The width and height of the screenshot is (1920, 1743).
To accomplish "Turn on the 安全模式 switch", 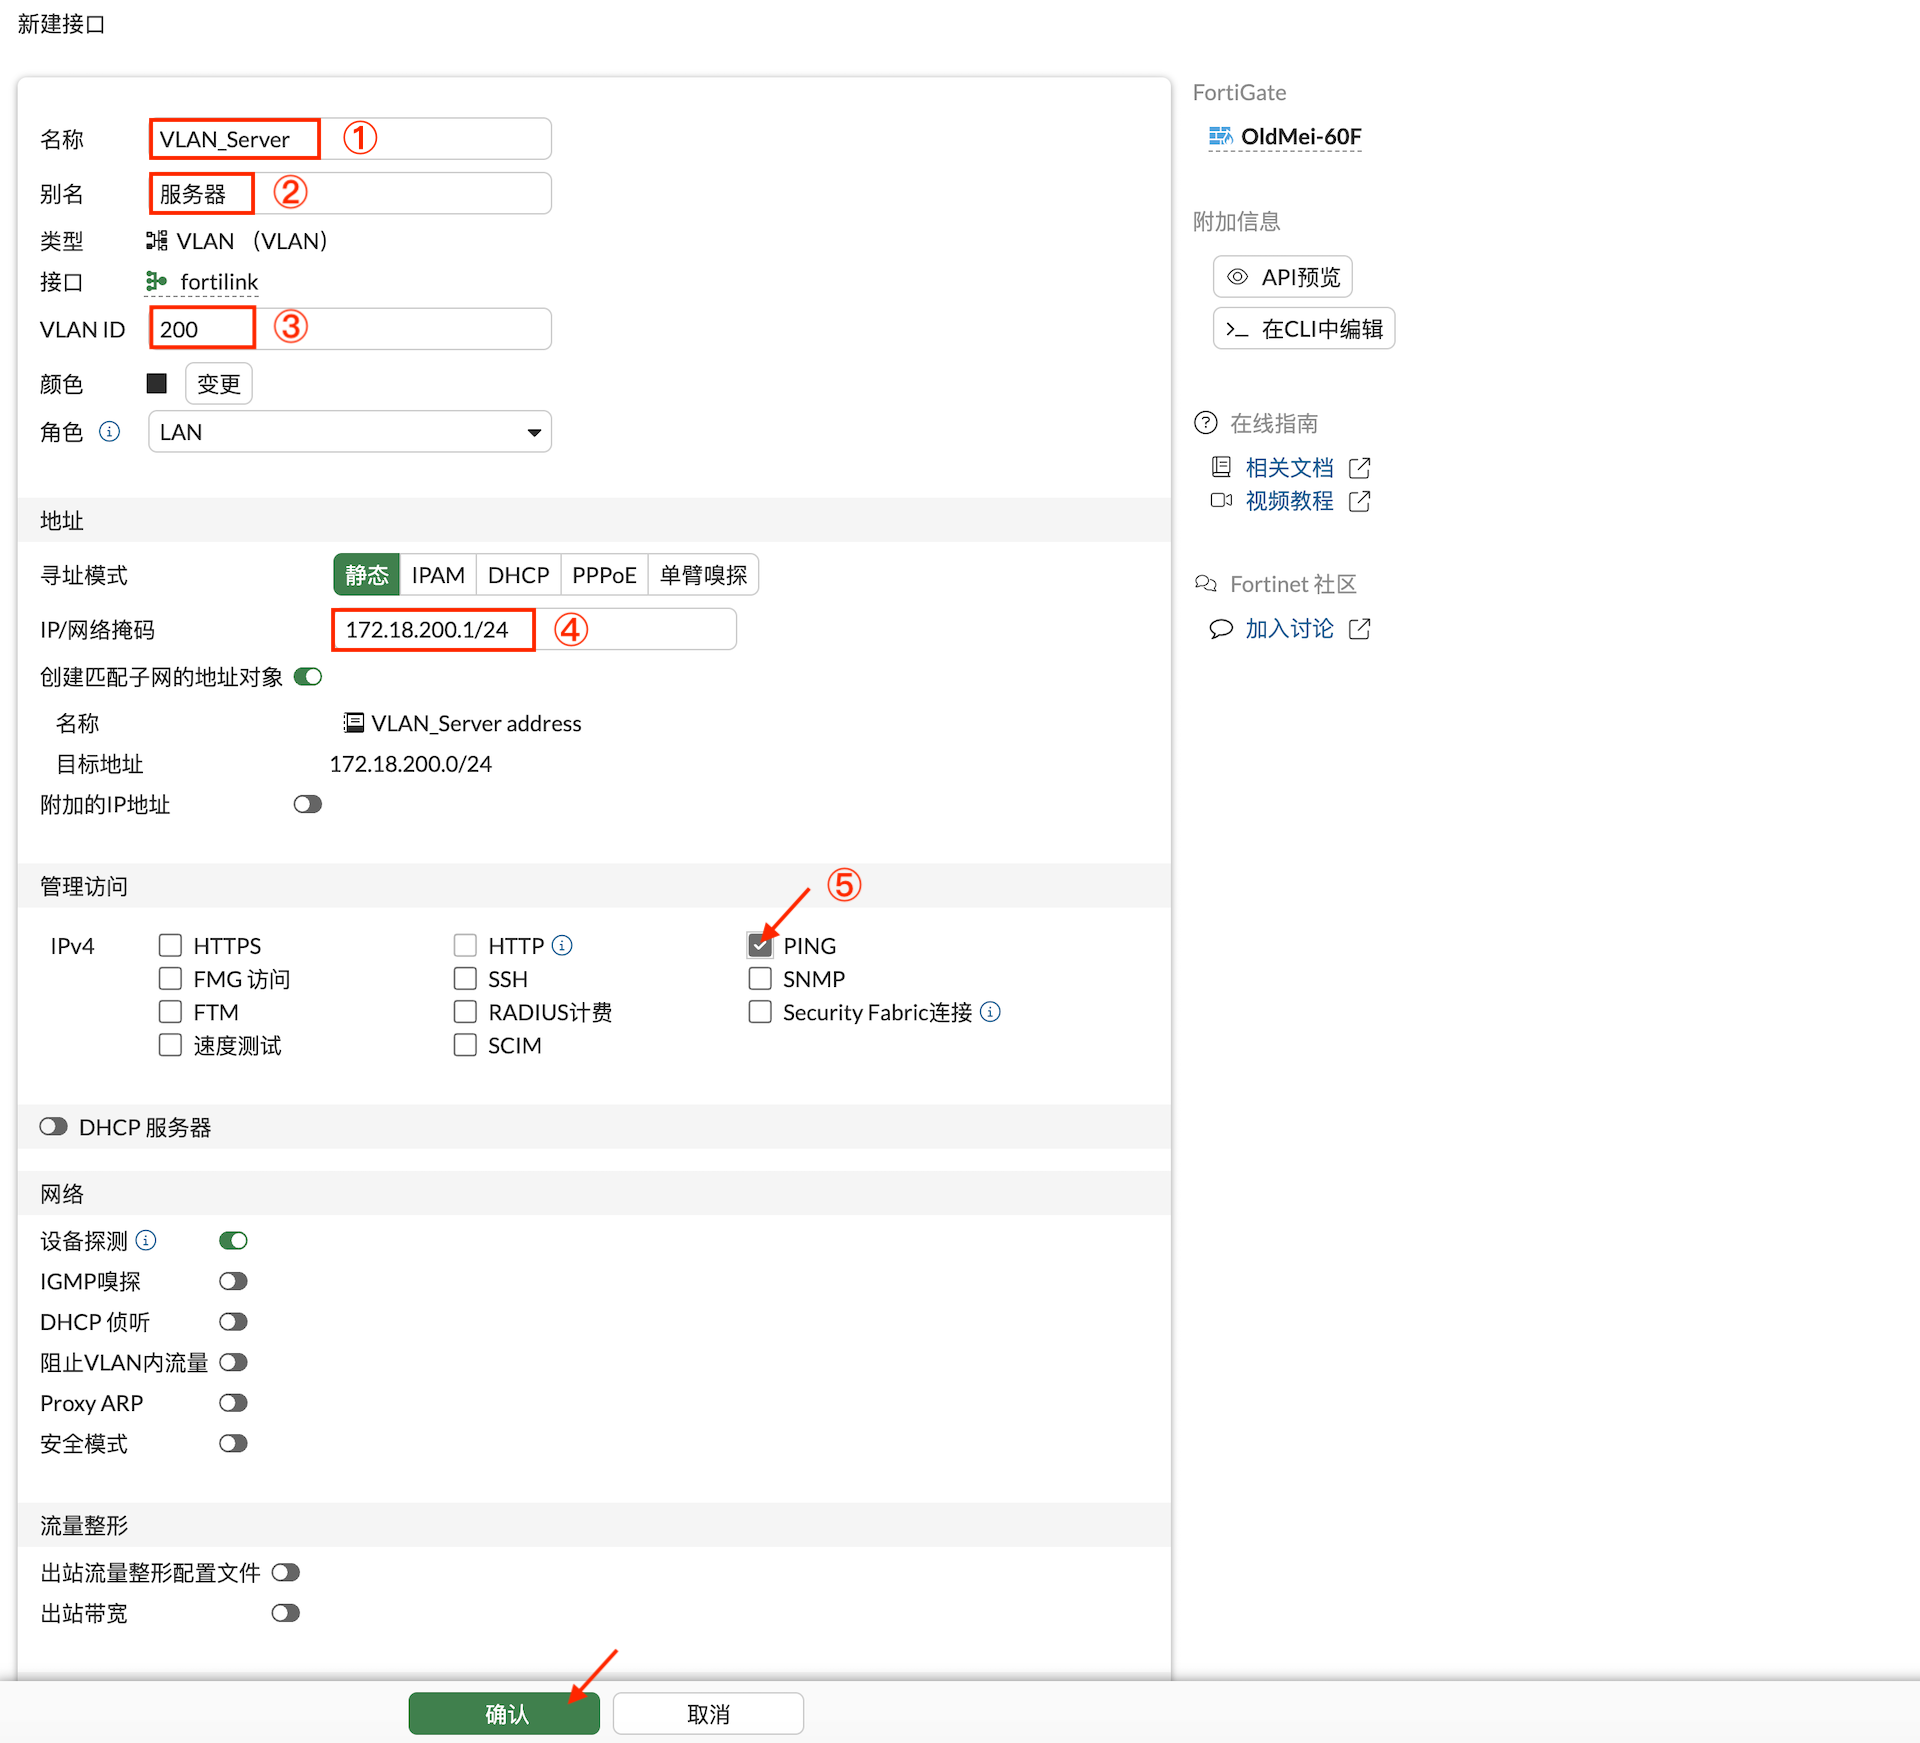I will pos(233,1443).
